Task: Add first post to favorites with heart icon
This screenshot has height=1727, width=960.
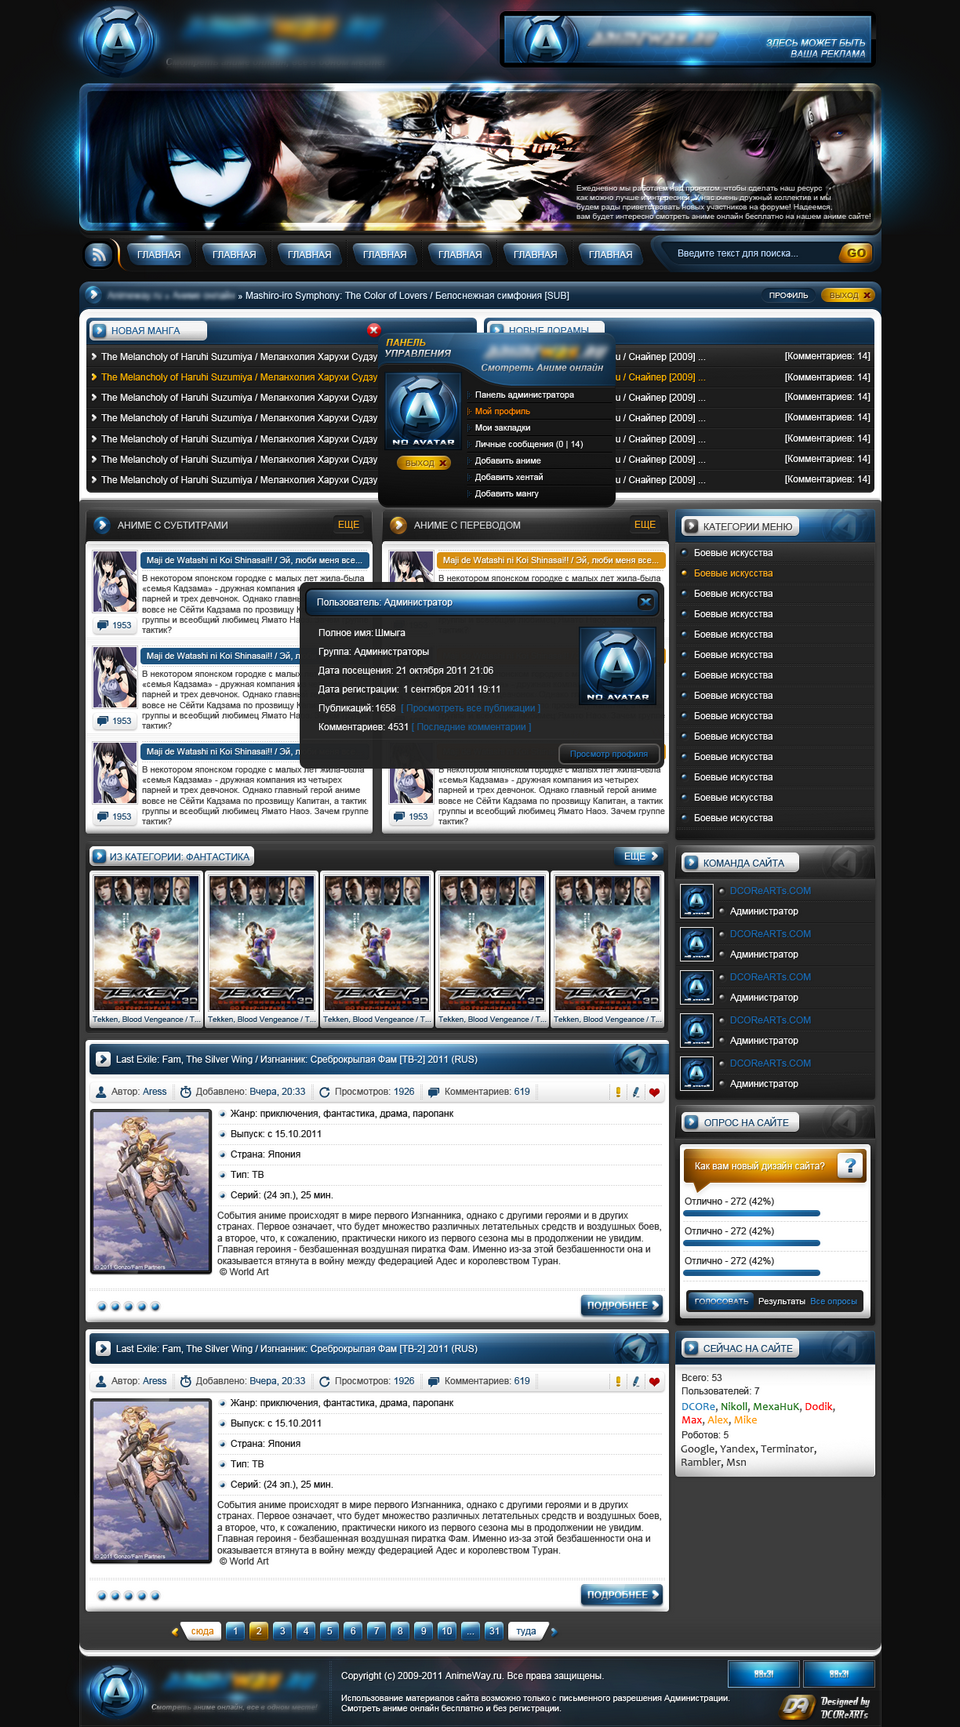Action: coord(654,1092)
